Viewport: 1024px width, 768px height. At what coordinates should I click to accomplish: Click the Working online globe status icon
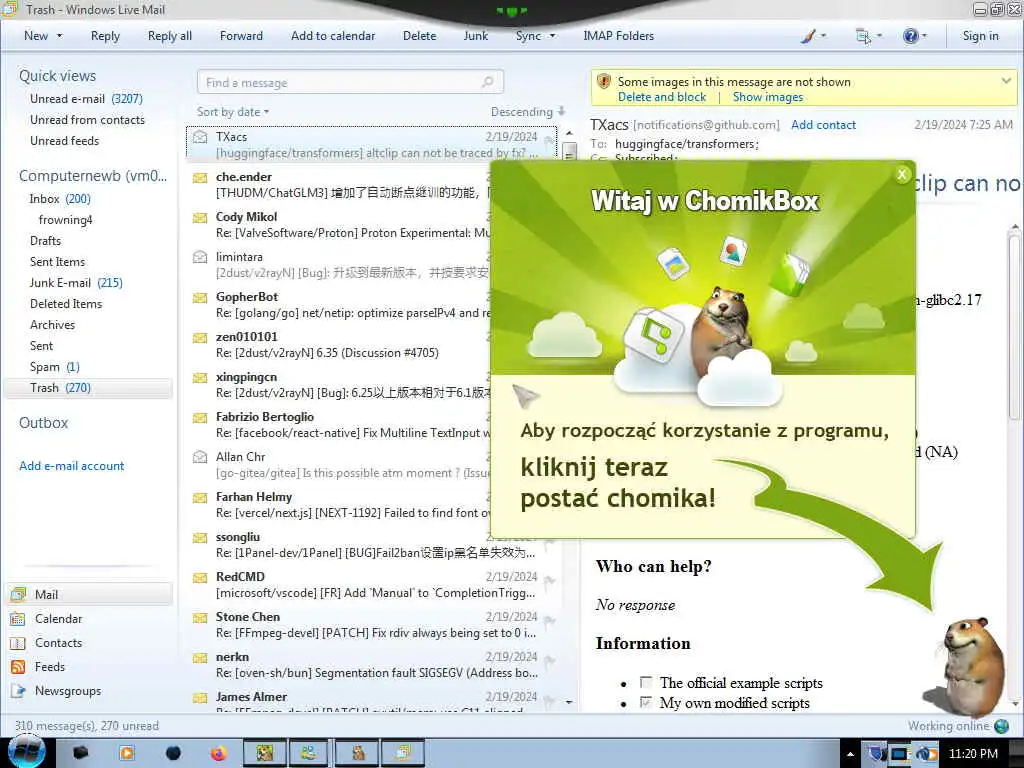1001,726
